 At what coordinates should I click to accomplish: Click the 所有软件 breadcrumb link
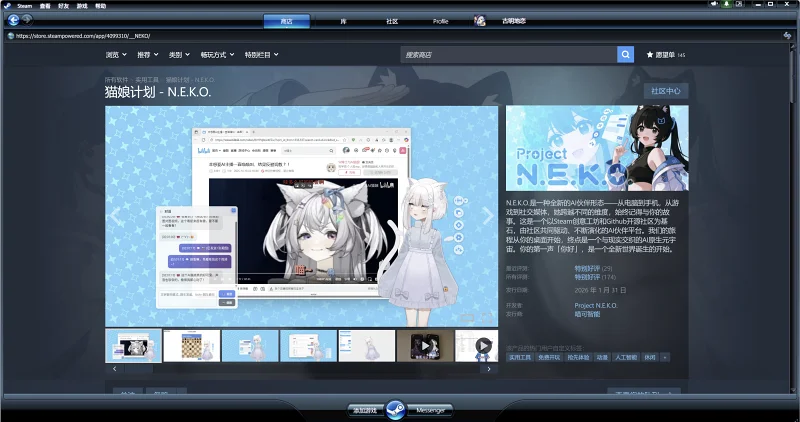tap(116, 80)
